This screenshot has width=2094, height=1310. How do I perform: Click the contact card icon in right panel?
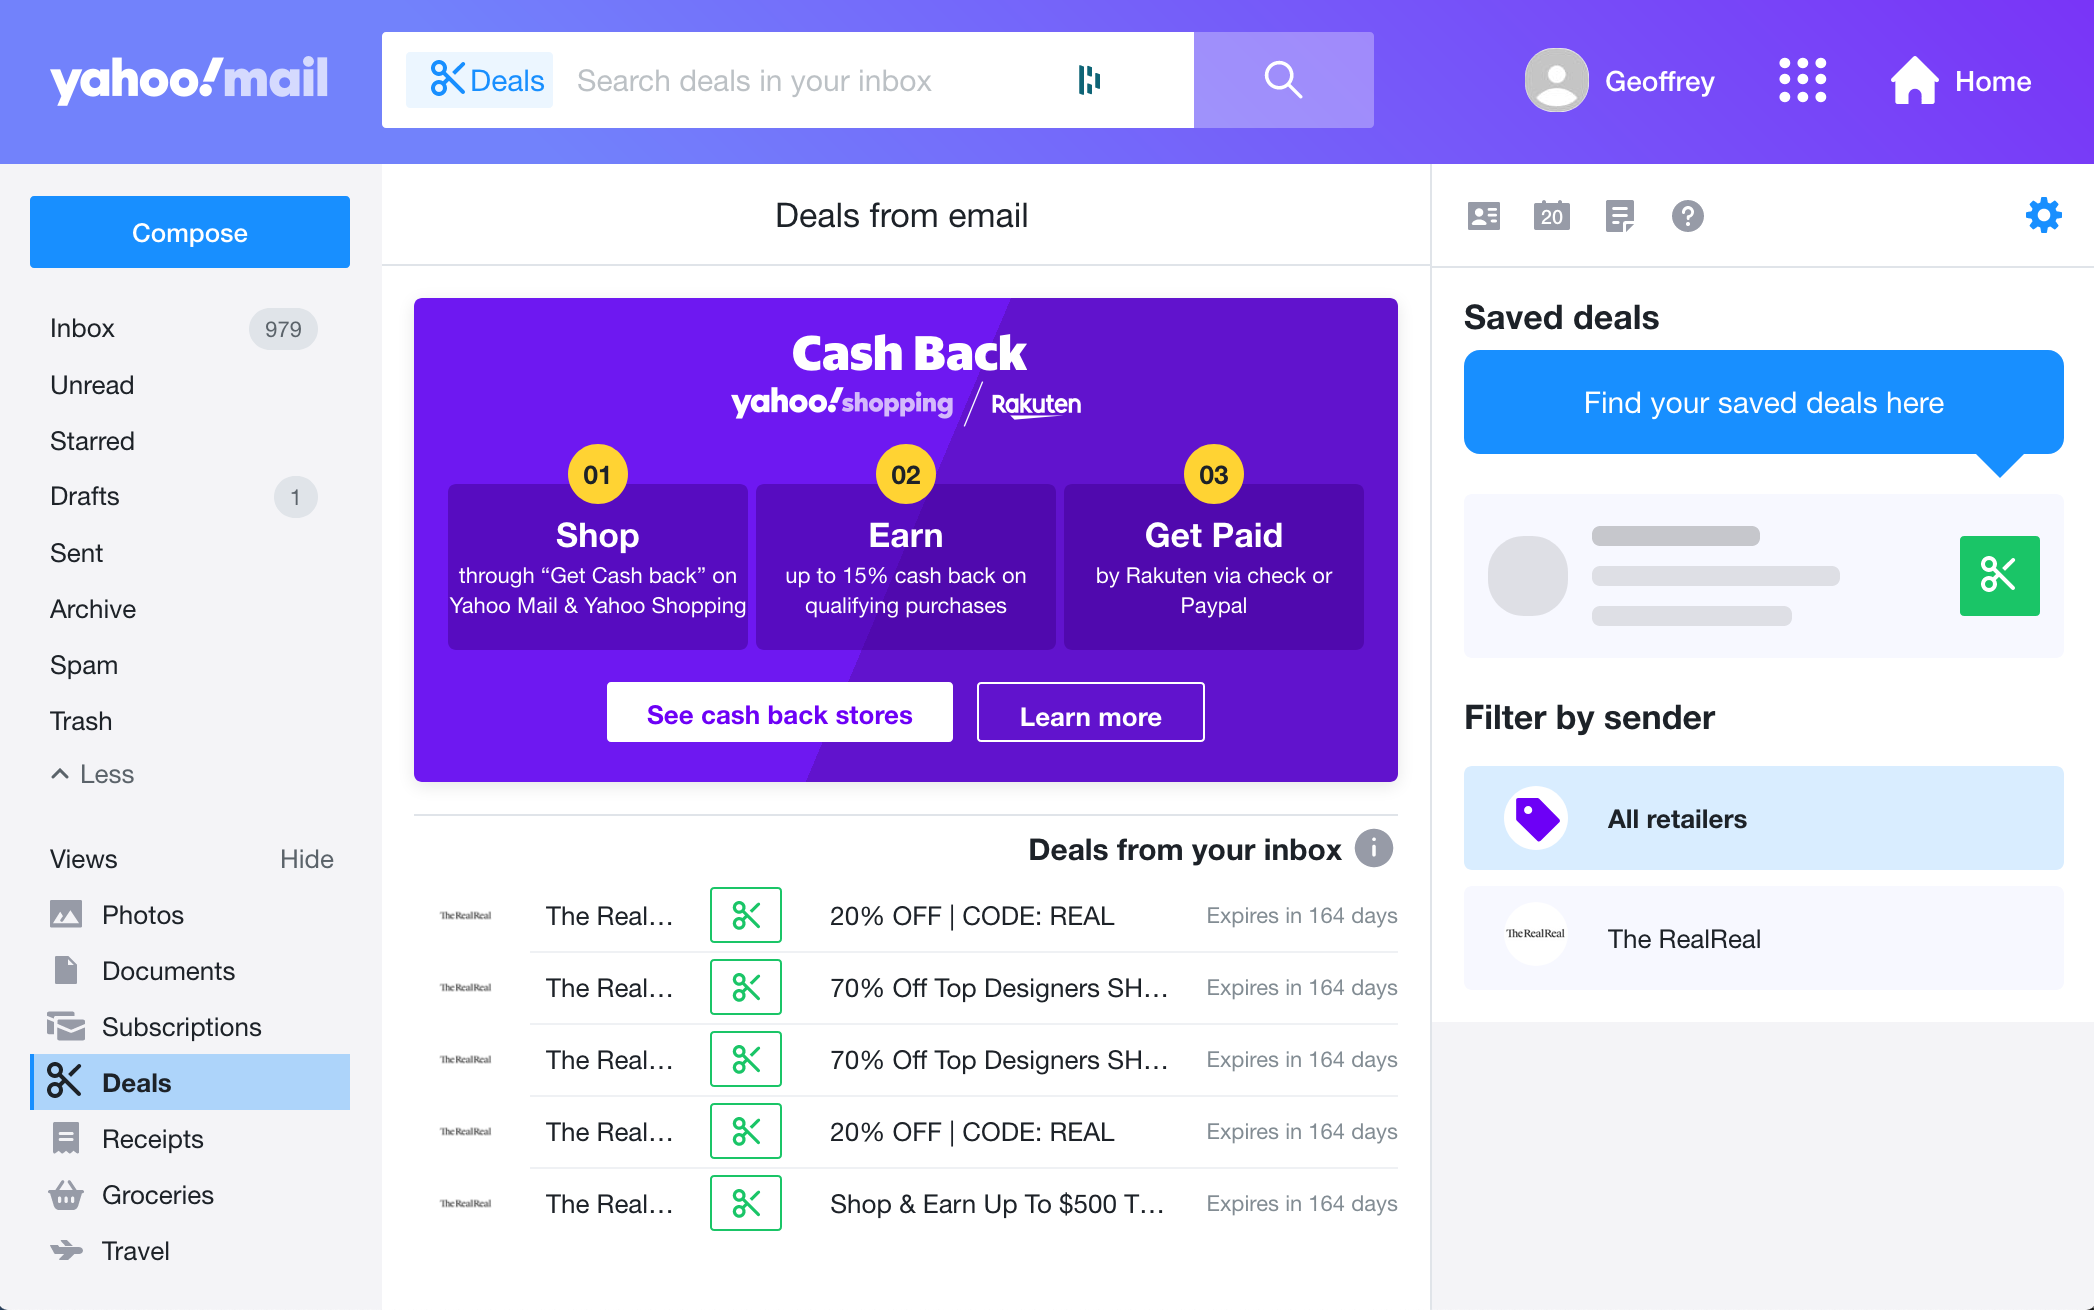[1483, 216]
